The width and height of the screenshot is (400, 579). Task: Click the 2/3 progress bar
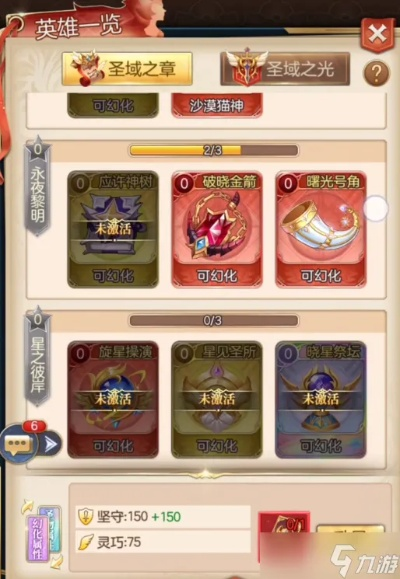click(214, 150)
